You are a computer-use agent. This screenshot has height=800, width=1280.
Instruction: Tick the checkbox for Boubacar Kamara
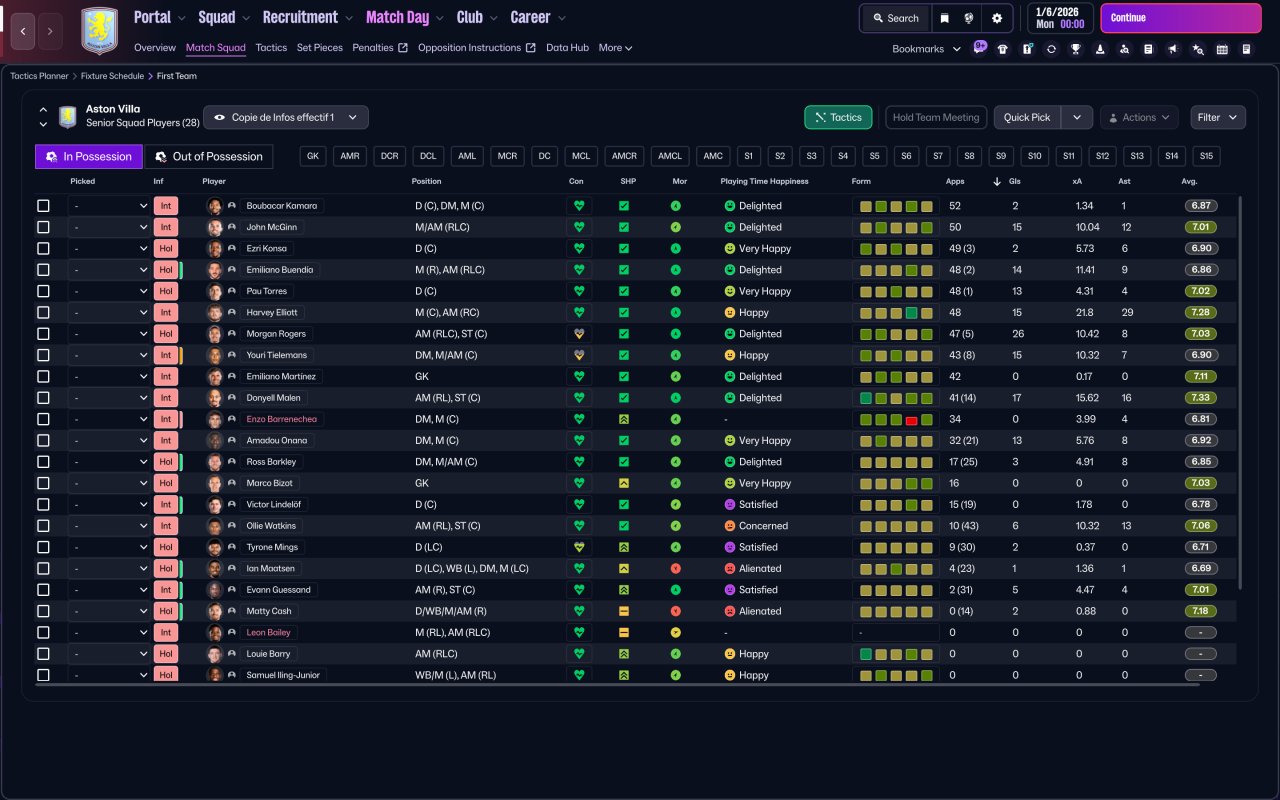(x=43, y=206)
